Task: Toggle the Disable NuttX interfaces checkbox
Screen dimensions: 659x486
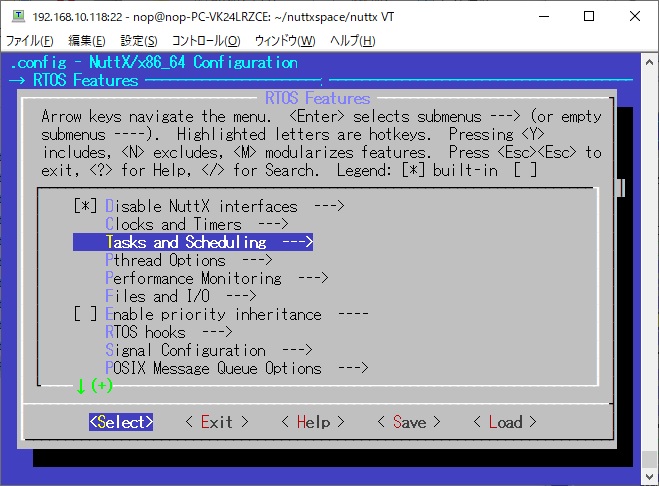Action: coord(85,206)
